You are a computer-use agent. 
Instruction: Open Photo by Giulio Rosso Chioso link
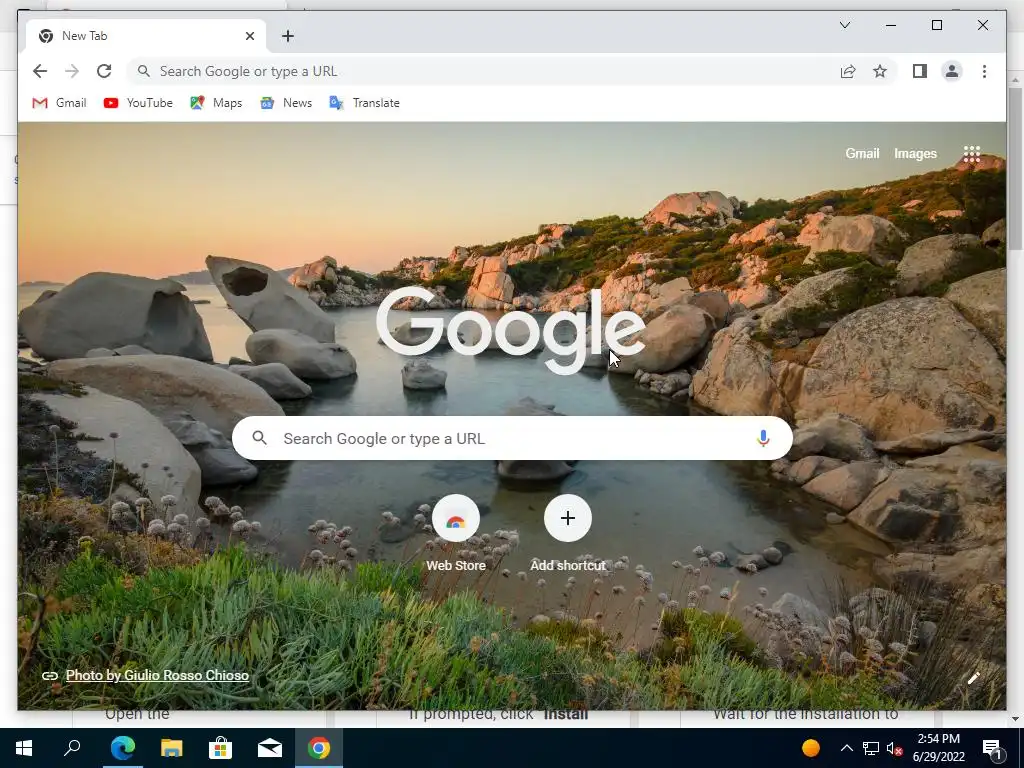[x=157, y=675]
